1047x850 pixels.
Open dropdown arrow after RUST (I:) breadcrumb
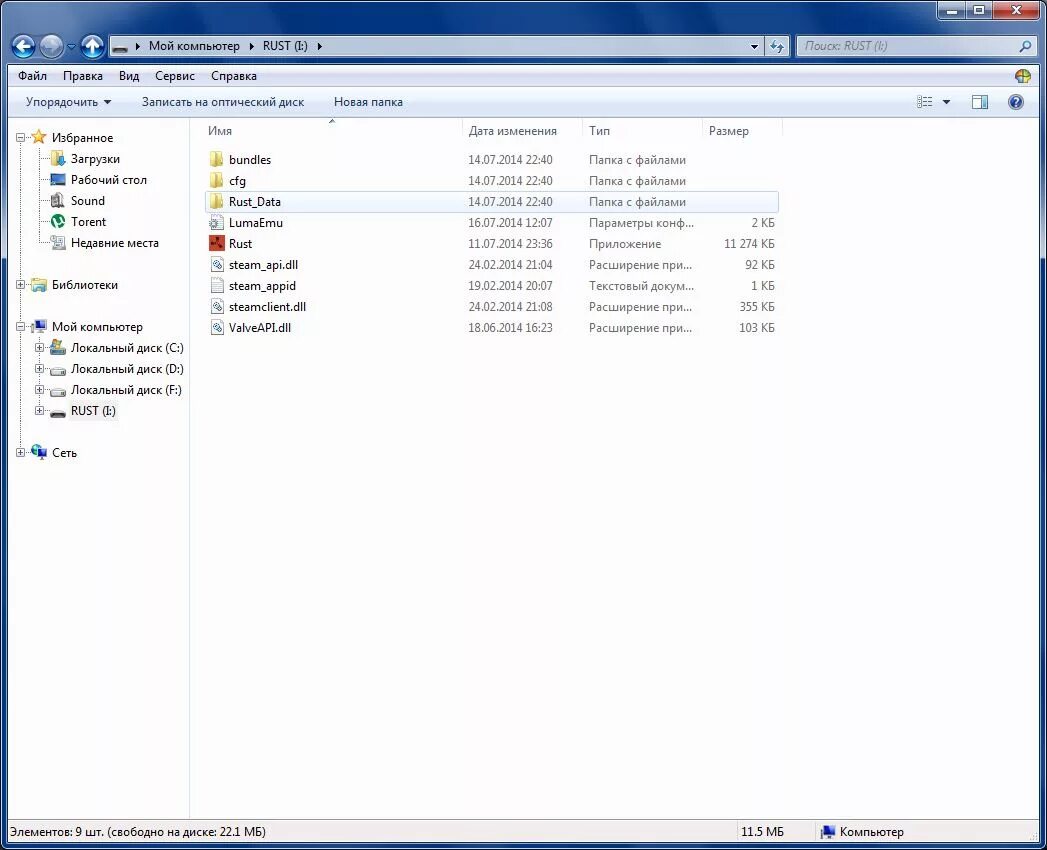(x=319, y=46)
